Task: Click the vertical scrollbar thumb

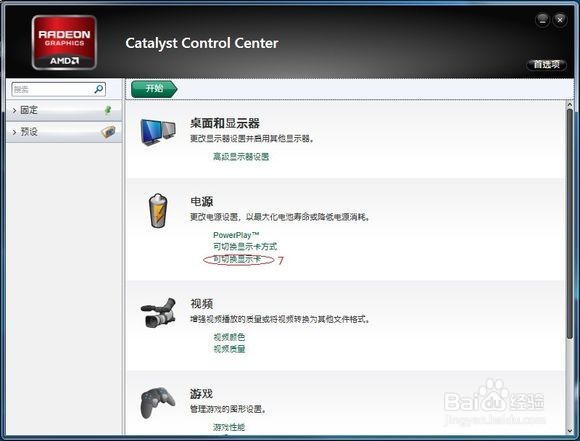Action: pos(570,224)
